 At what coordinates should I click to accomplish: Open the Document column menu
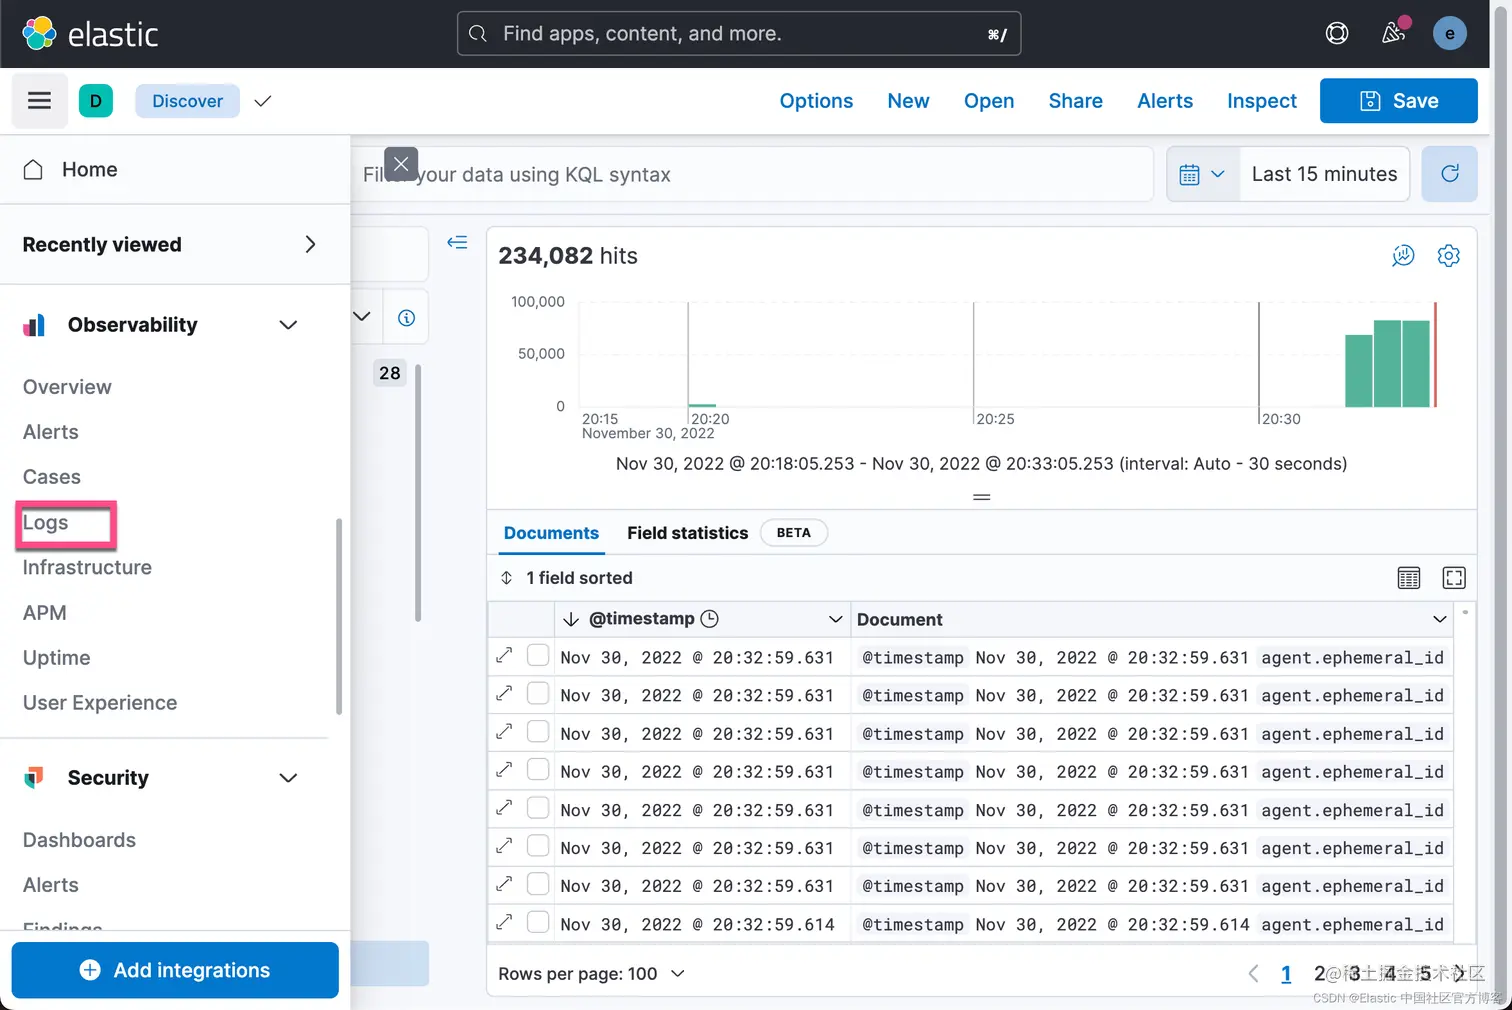pyautogui.click(x=1440, y=619)
